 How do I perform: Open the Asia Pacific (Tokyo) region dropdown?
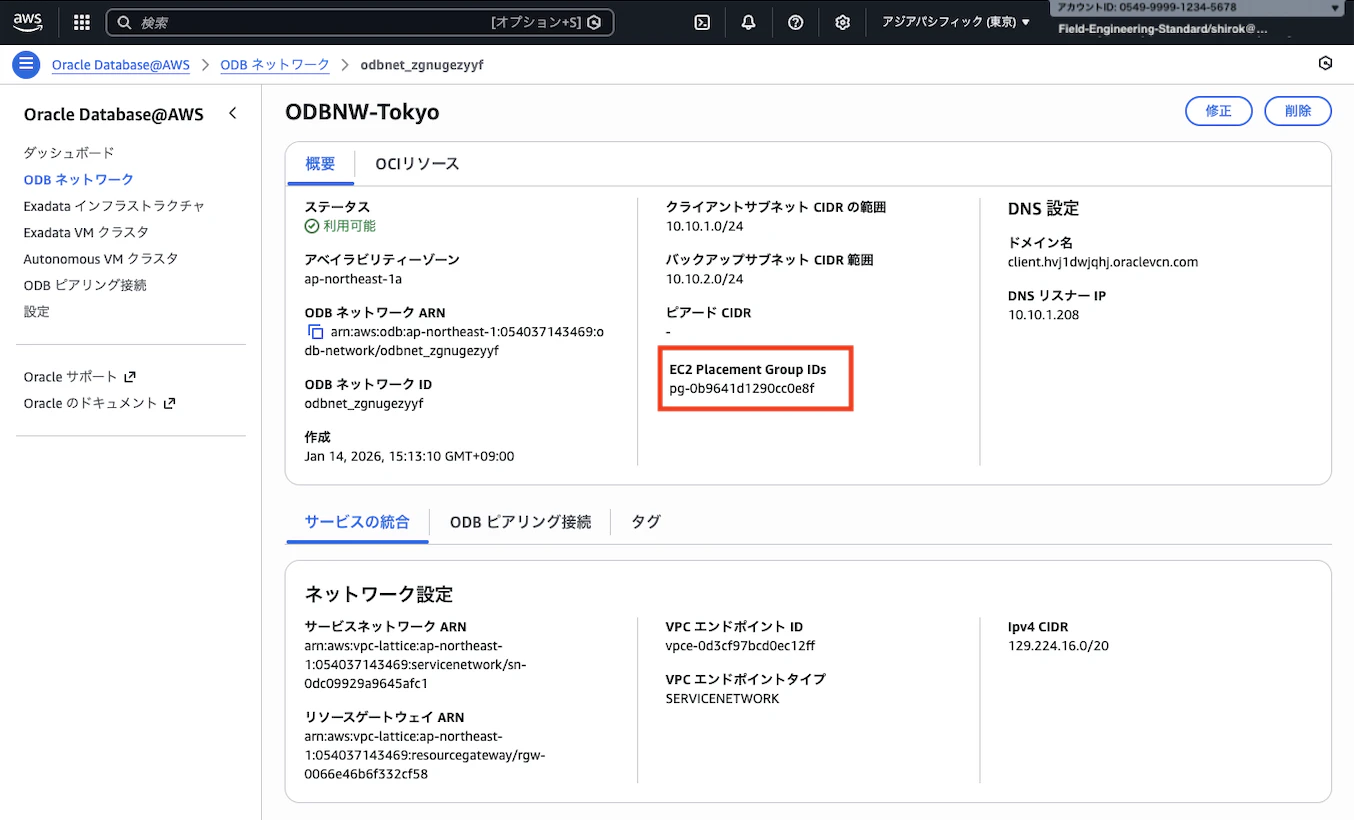[955, 22]
